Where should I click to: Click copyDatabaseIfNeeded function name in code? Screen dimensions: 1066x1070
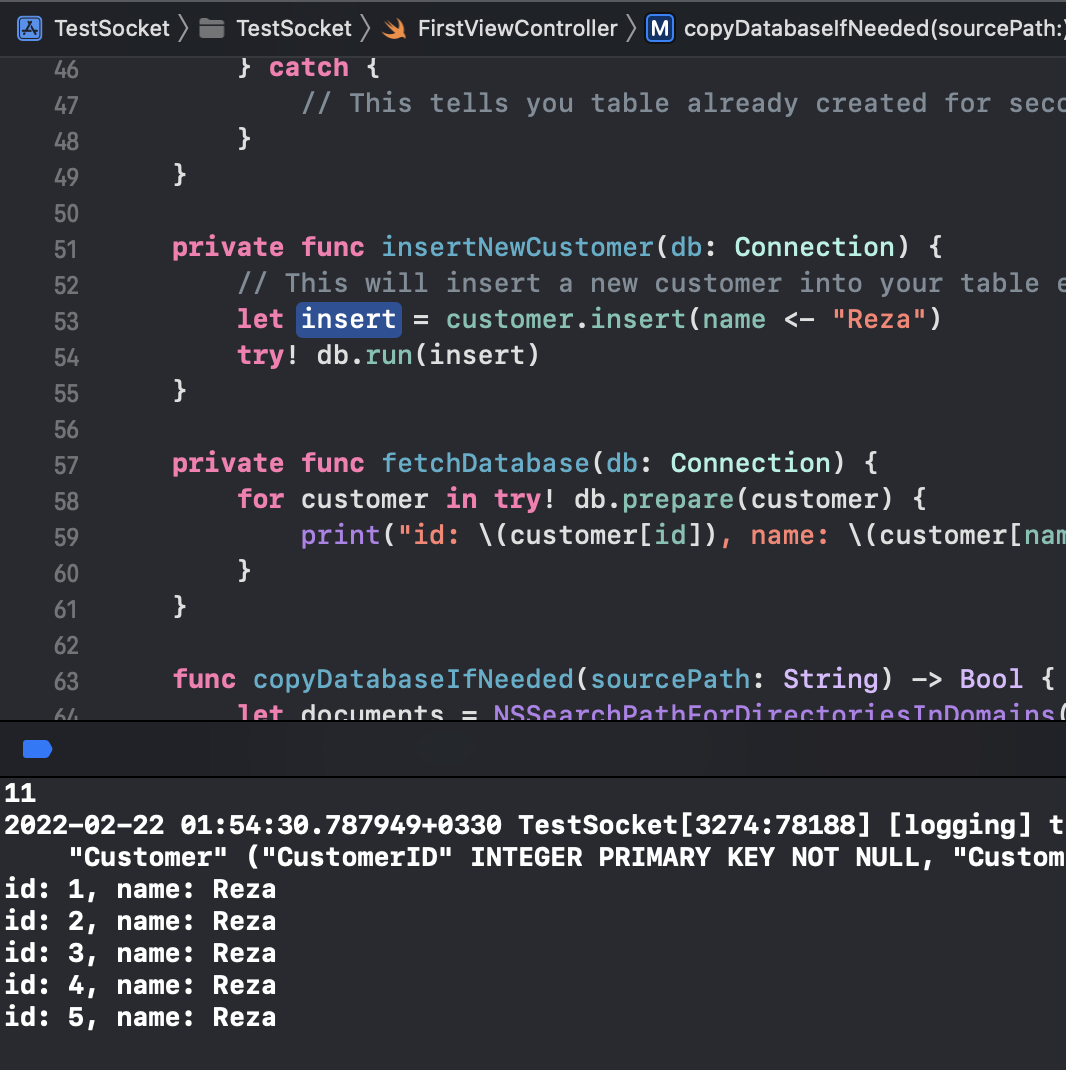pos(413,680)
